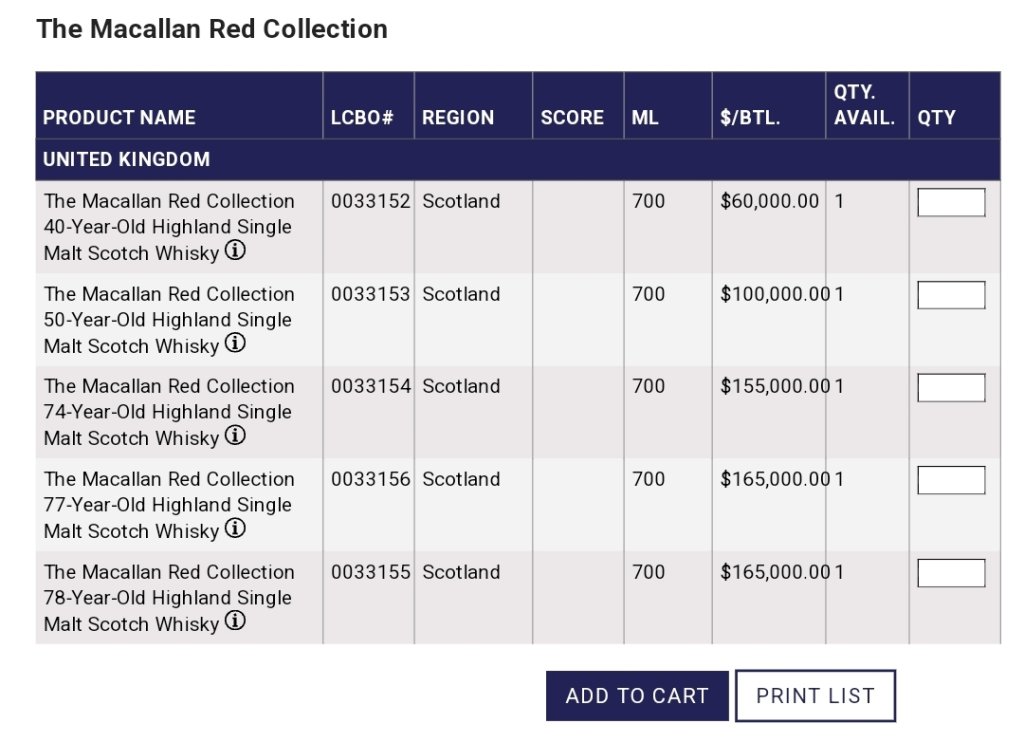The width and height of the screenshot is (1024, 742).
Task: Select the 78-Year-Old Highland Single Malt name
Action: pos(168,598)
